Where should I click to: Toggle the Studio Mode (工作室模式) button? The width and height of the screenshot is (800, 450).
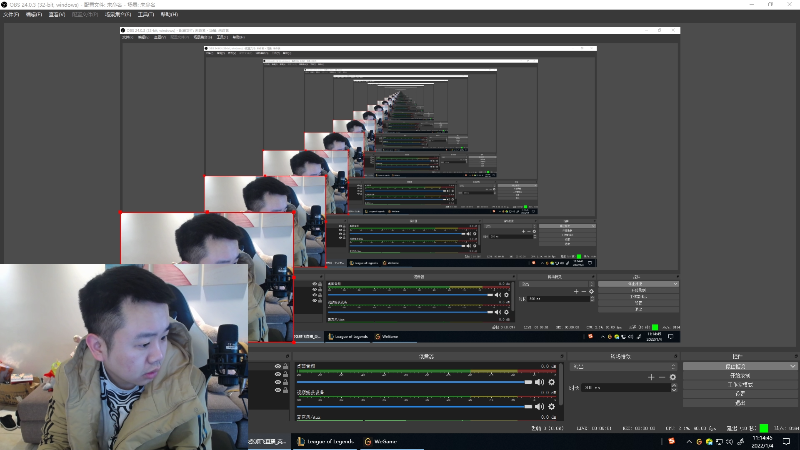tap(740, 385)
